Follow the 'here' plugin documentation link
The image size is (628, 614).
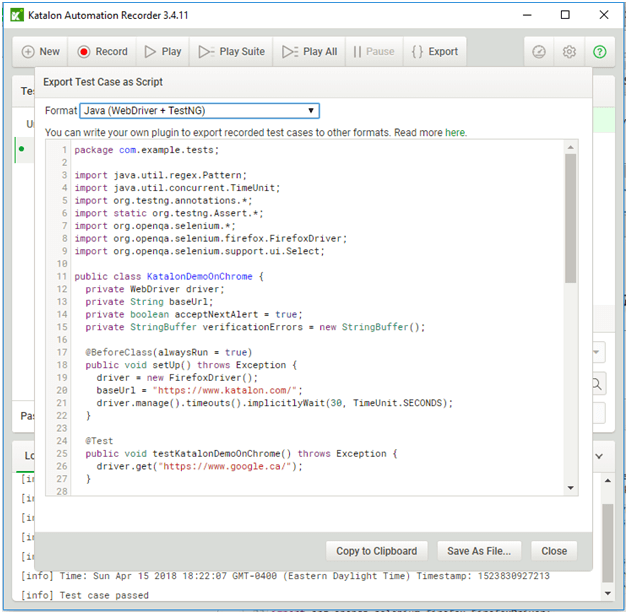click(455, 133)
